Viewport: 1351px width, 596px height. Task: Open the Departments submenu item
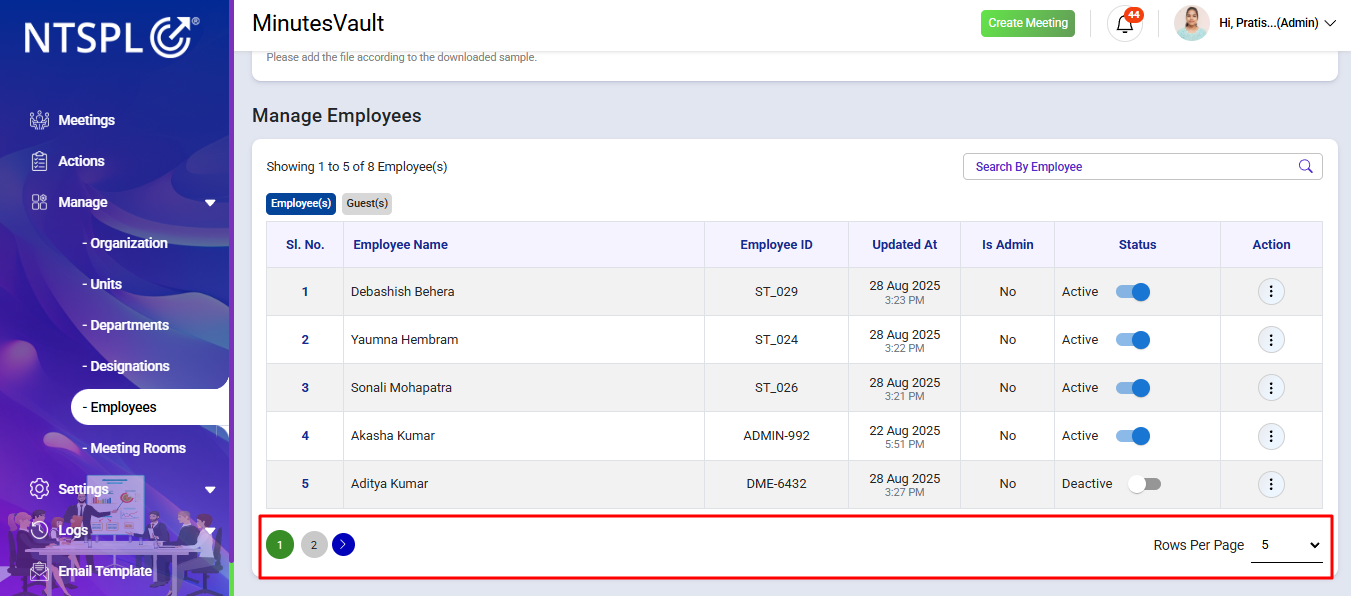point(126,325)
